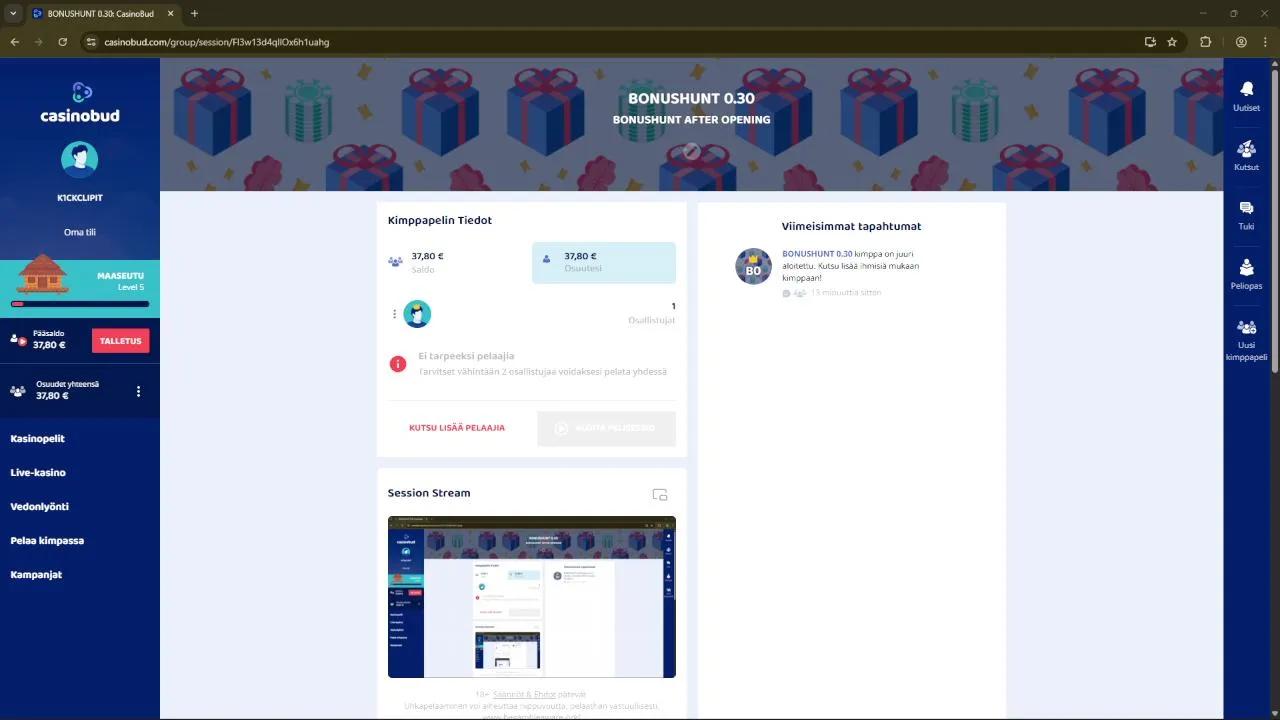Click the browser back arrow
1280x720 pixels.
click(x=14, y=42)
